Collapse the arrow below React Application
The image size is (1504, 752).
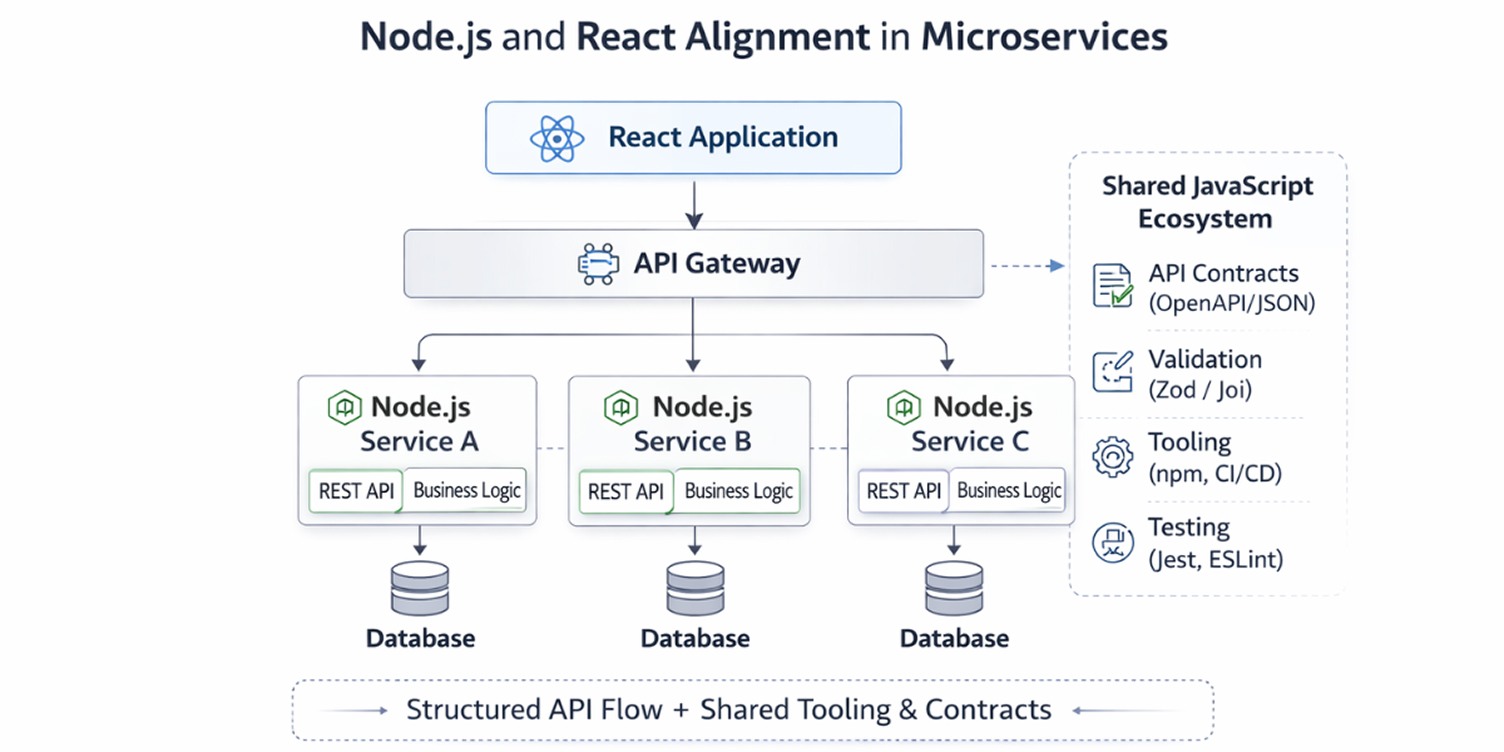694,207
